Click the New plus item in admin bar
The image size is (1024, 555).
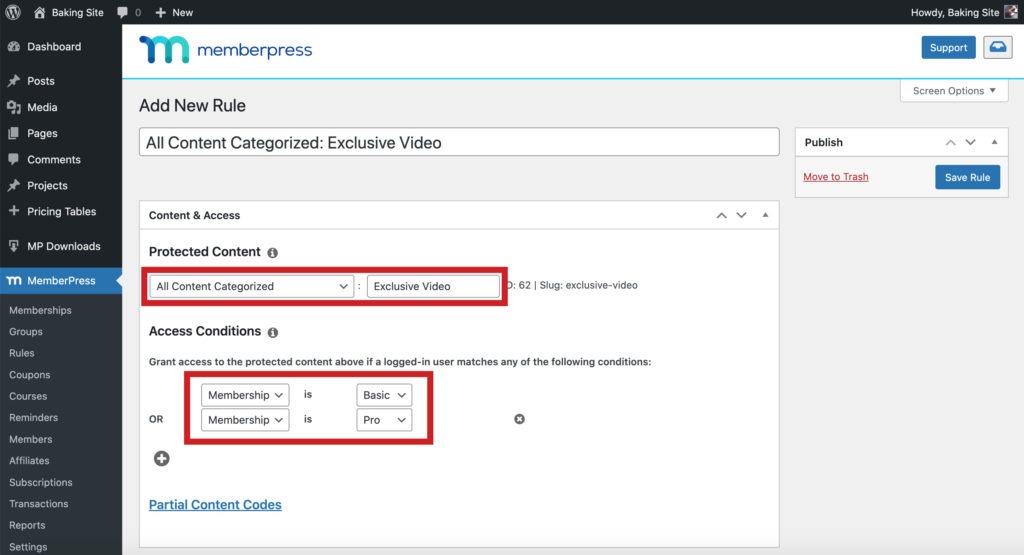(x=174, y=12)
